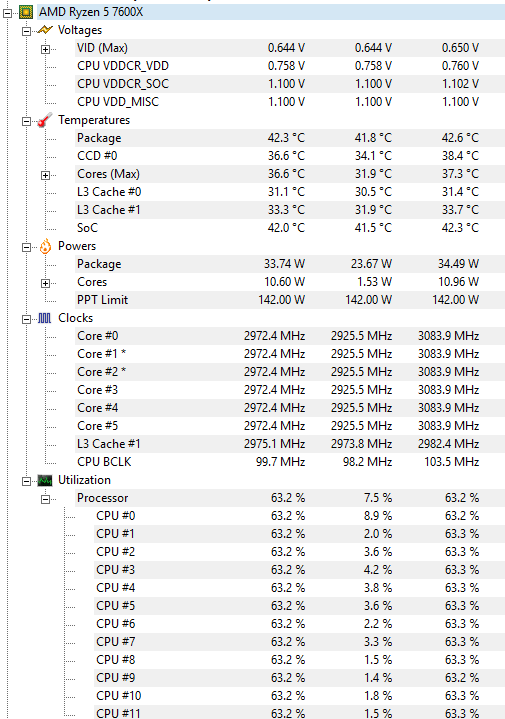Collapse the Processor utilization node

pyautogui.click(x=45, y=499)
